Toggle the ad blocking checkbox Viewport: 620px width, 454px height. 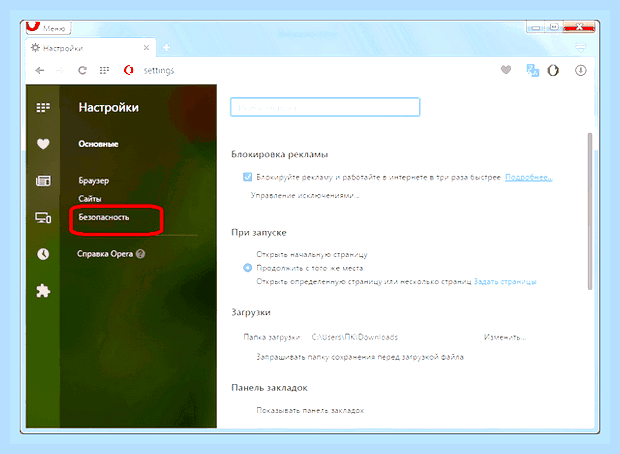[248, 177]
